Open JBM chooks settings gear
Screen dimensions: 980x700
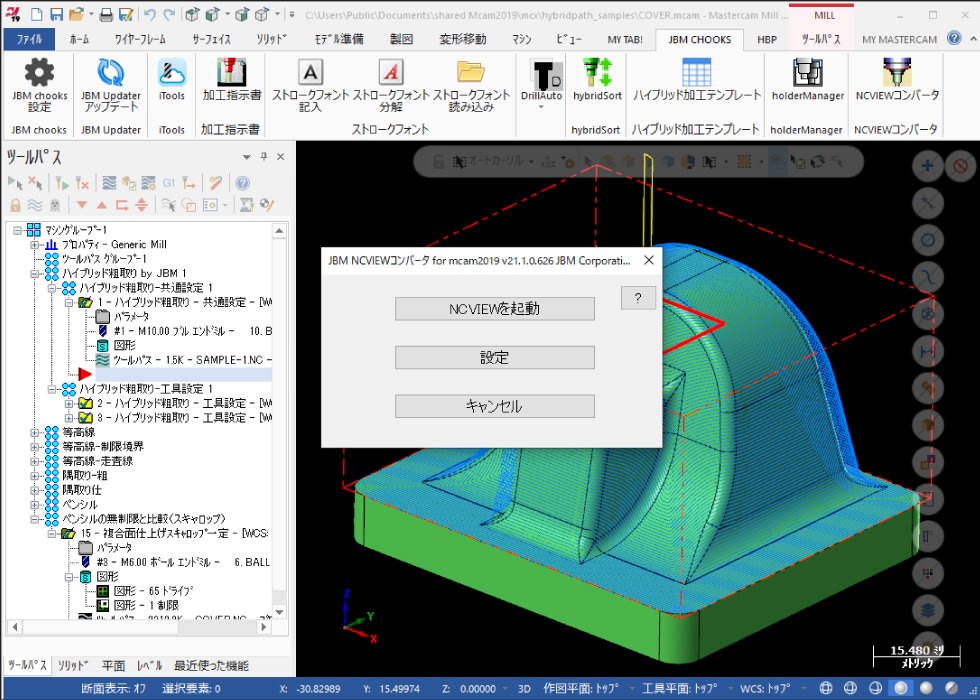click(x=39, y=74)
